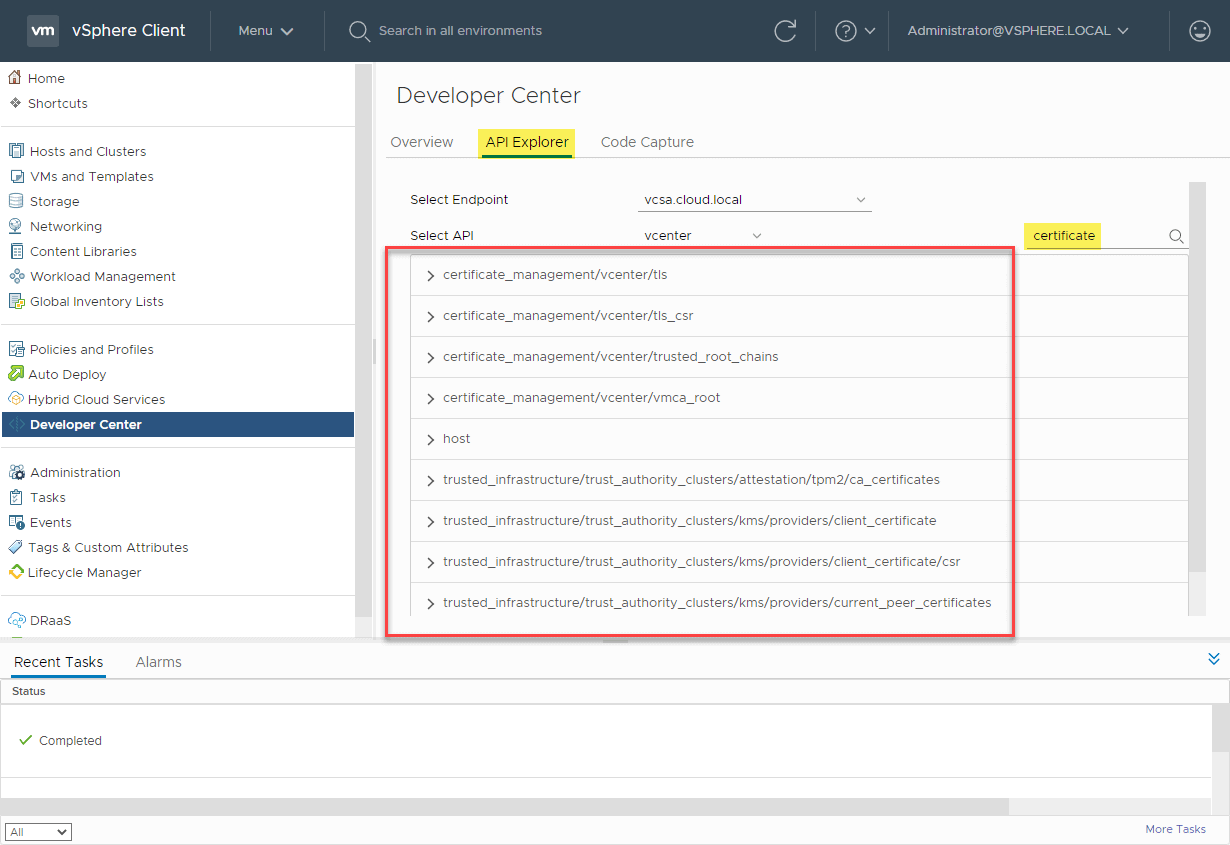Click the Policies and Profiles icon
Viewport: 1230px width, 845px height.
pyautogui.click(x=16, y=349)
